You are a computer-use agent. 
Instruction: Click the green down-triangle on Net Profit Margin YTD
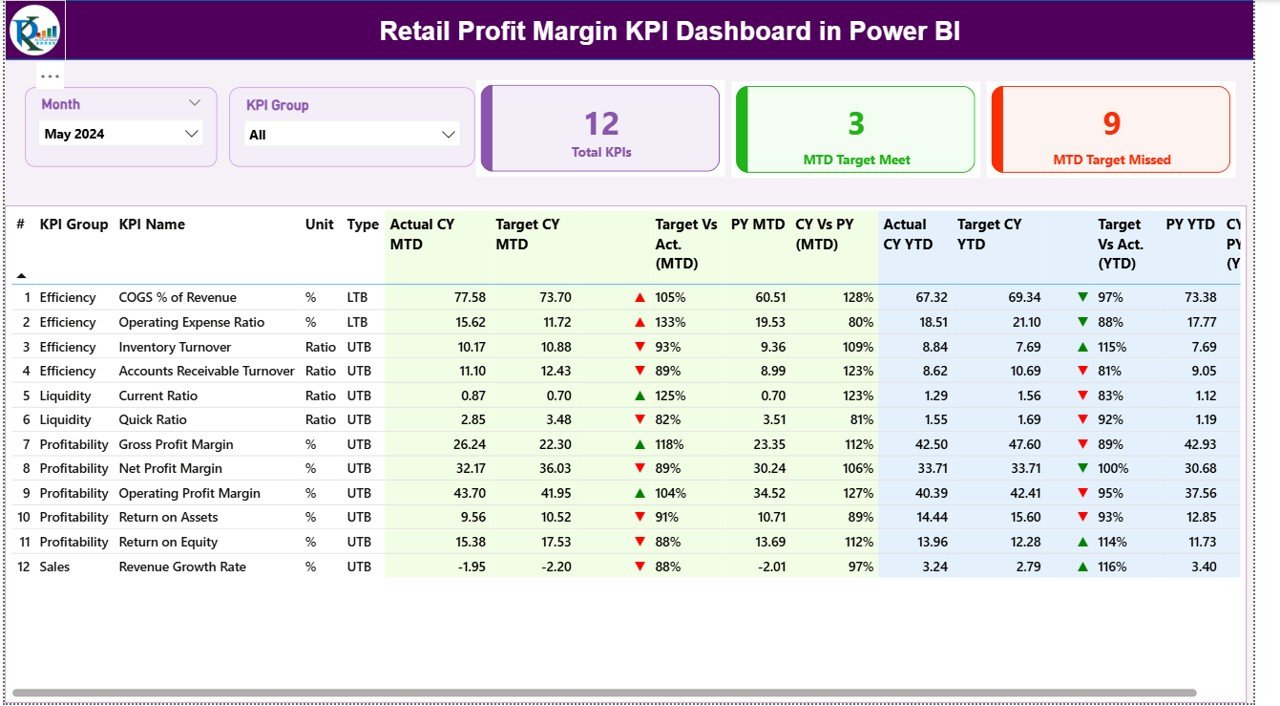click(1082, 468)
